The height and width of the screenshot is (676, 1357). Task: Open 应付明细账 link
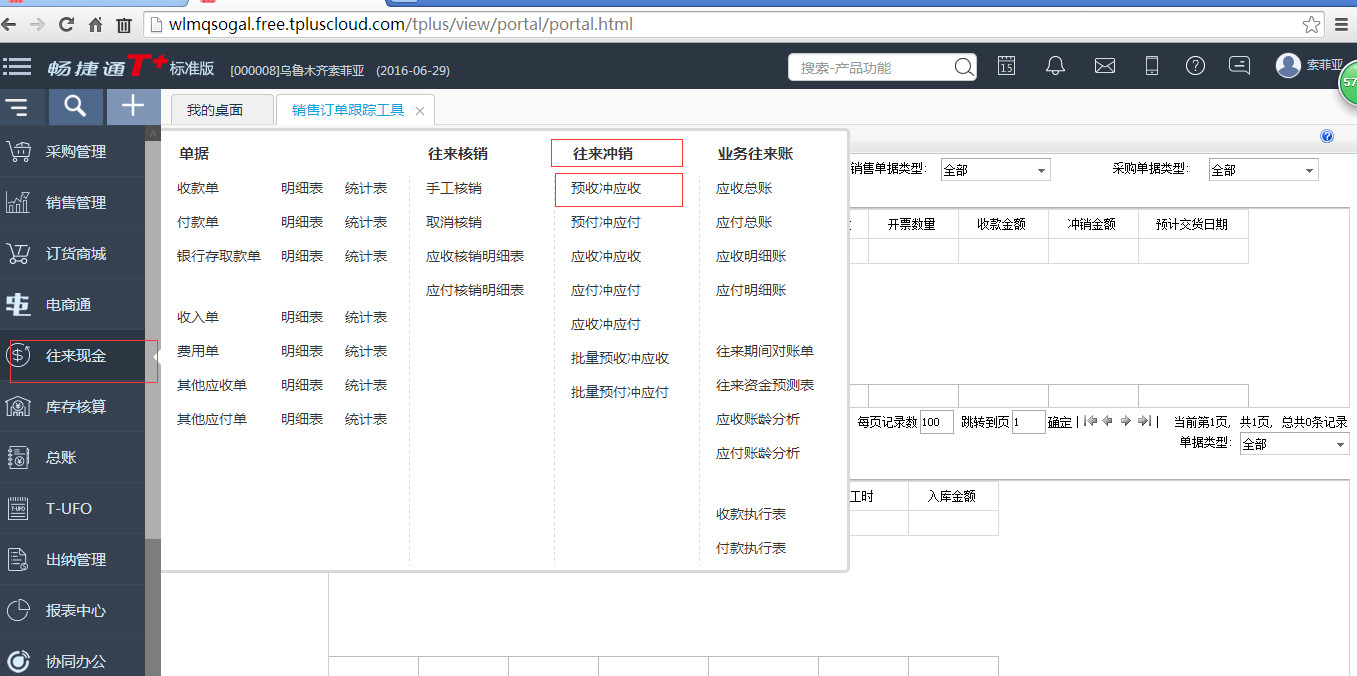tap(751, 290)
